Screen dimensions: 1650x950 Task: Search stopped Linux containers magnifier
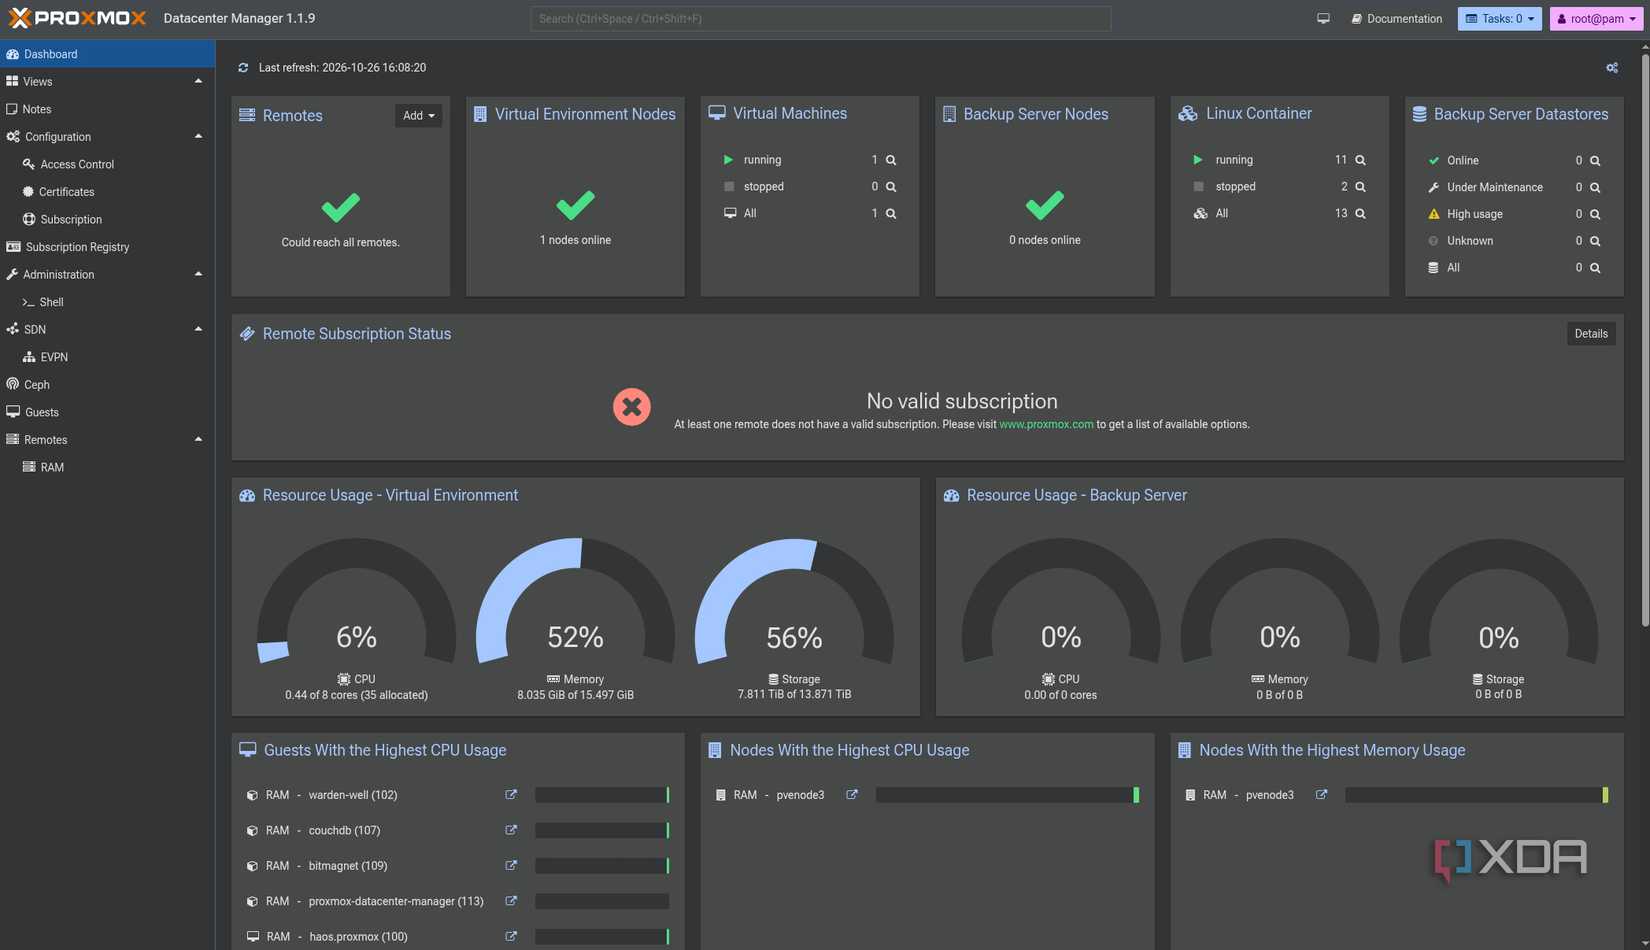(x=1360, y=187)
